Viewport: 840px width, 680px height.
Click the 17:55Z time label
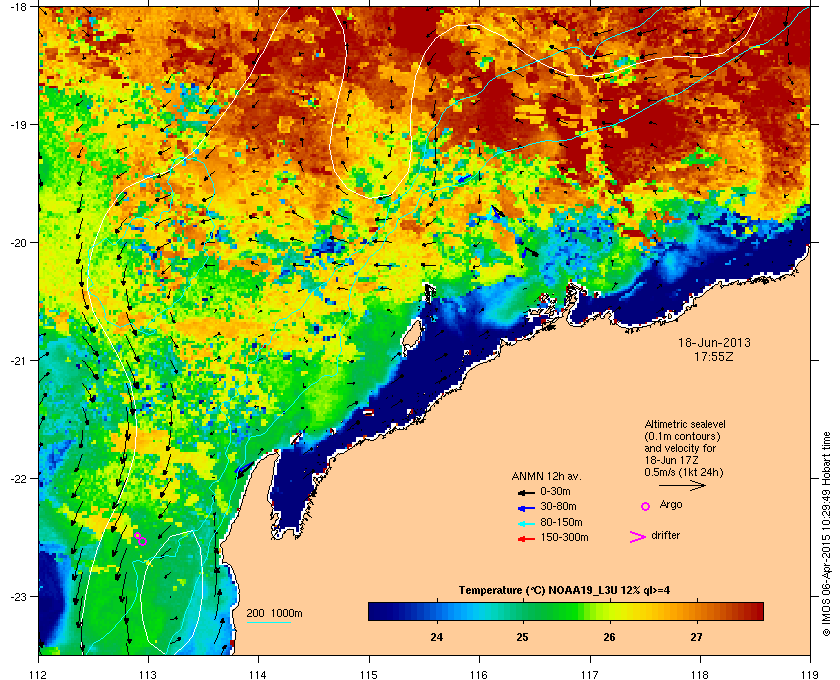click(714, 356)
